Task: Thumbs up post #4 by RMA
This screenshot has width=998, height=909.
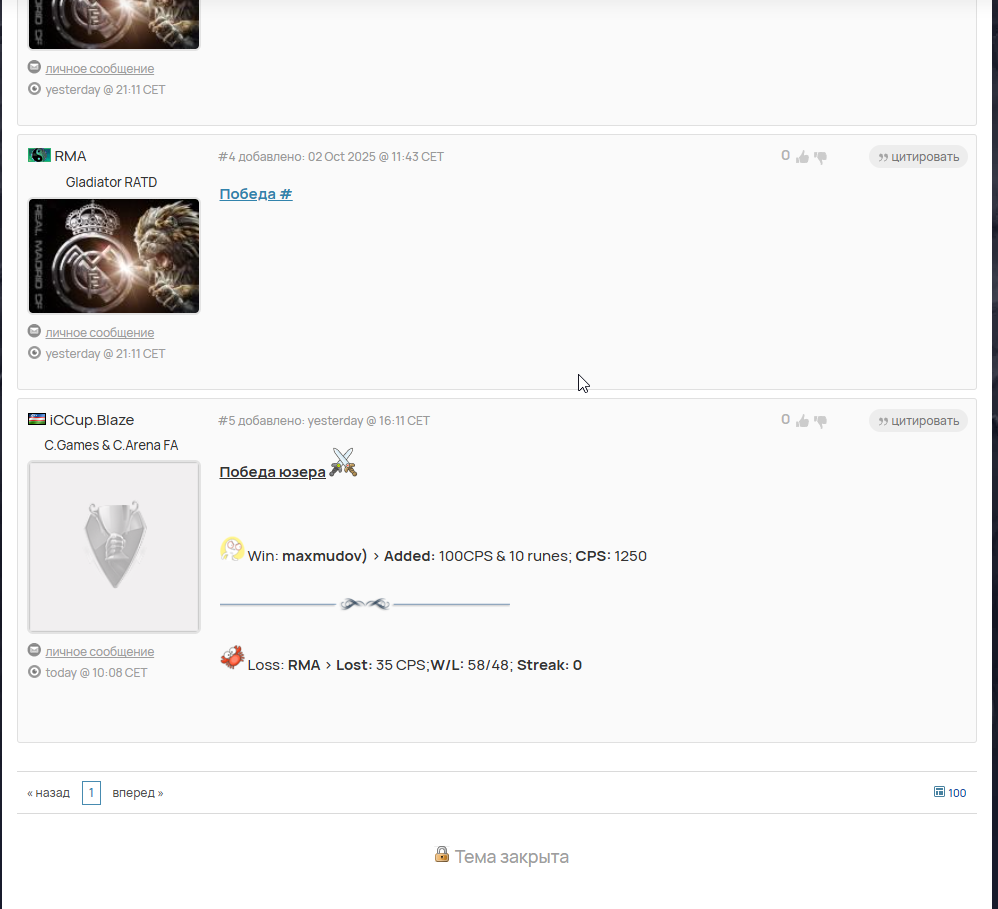Action: coord(802,157)
